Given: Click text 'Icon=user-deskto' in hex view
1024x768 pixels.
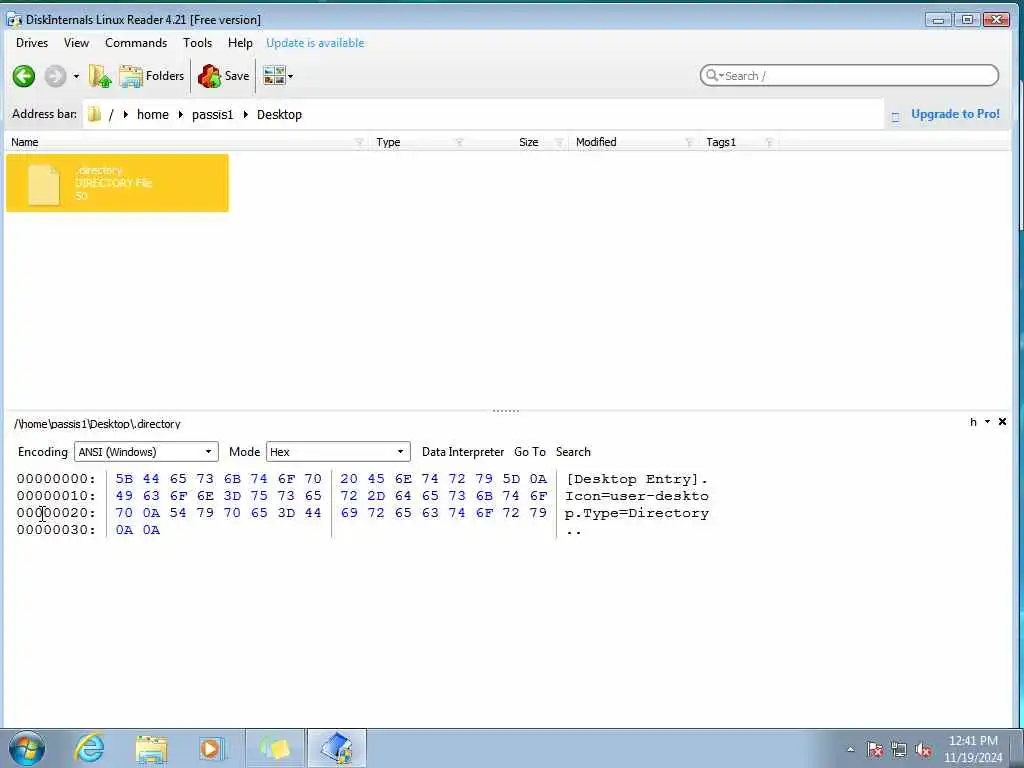Looking at the screenshot, I should coord(637,496).
